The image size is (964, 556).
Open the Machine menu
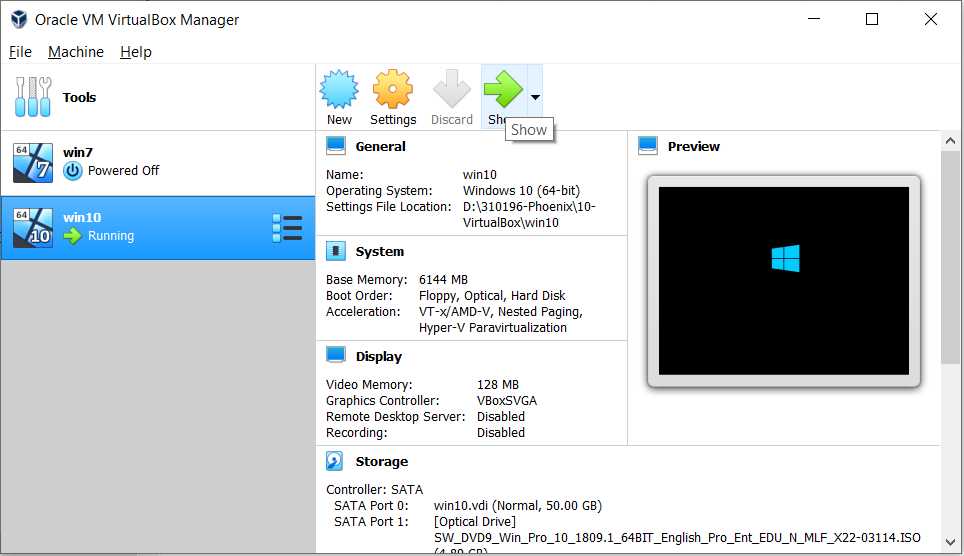tap(76, 52)
